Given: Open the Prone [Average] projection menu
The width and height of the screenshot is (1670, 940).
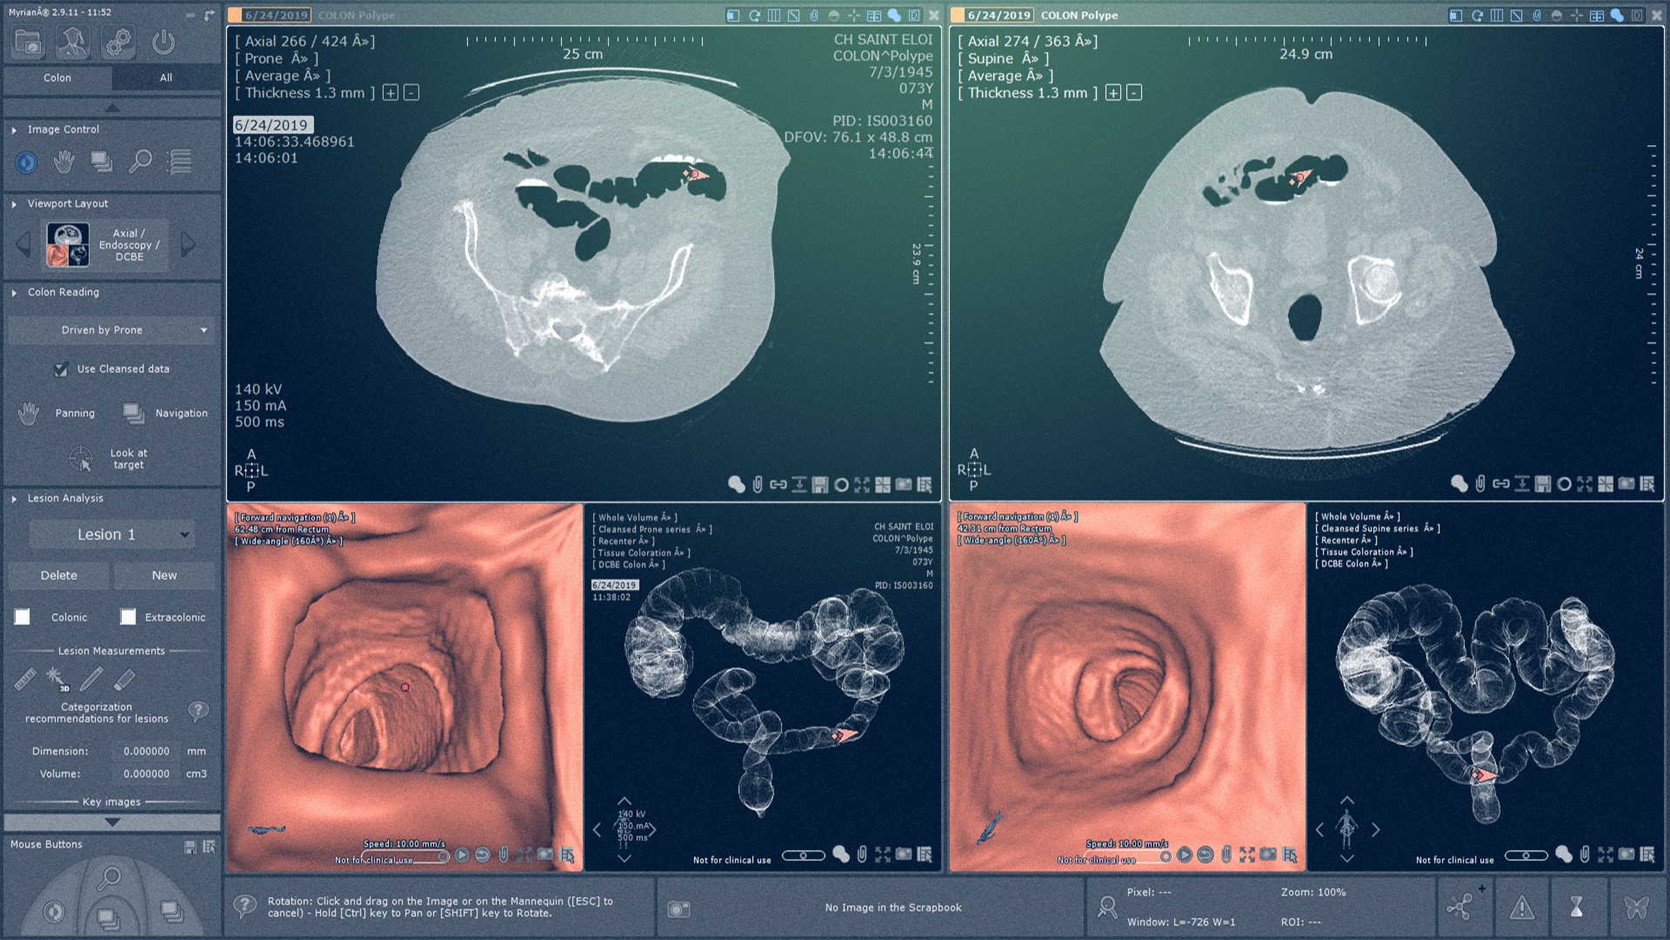Looking at the screenshot, I should tap(282, 76).
